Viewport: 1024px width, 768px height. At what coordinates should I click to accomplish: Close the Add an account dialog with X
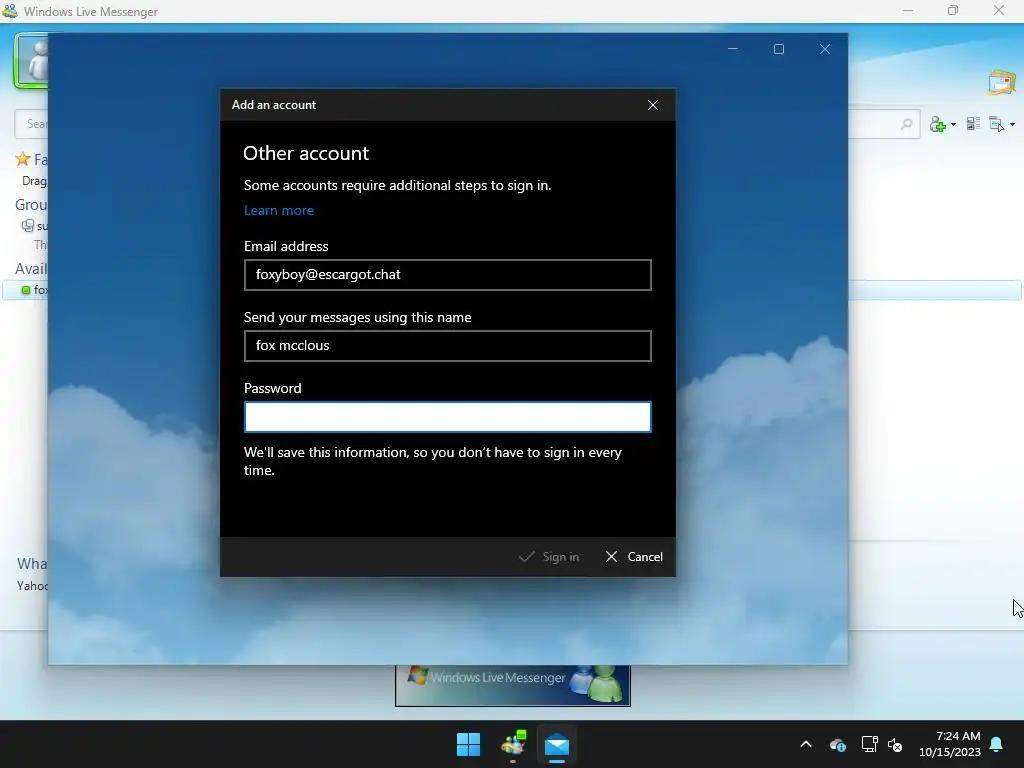(652, 105)
